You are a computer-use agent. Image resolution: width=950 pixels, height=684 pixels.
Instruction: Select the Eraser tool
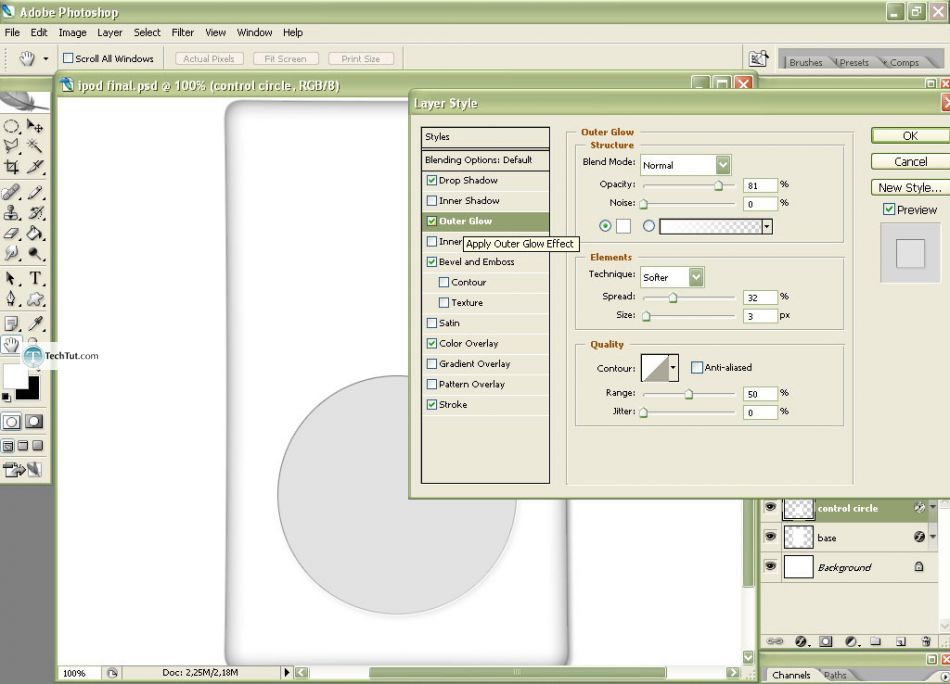[x=11, y=233]
